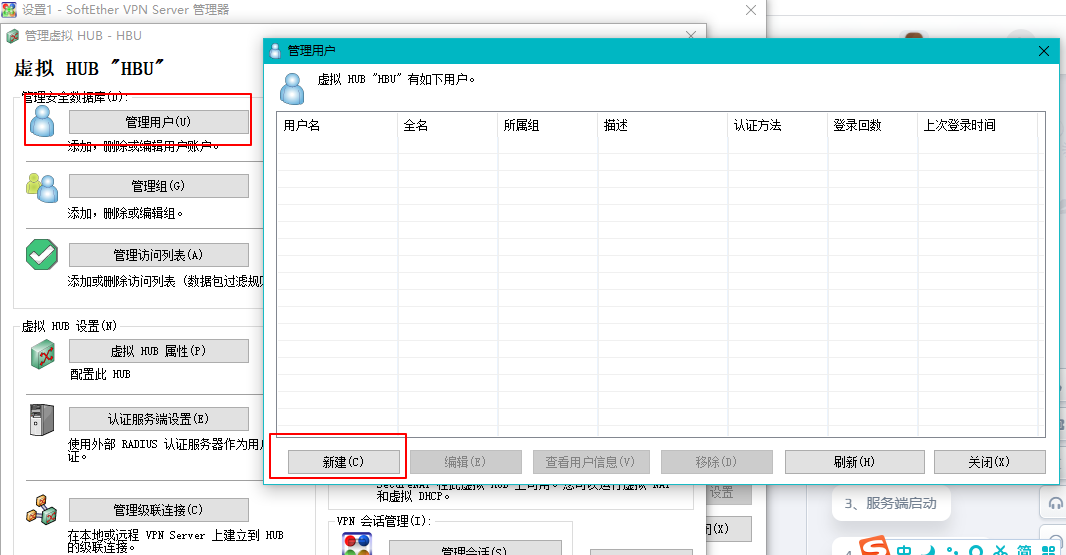
Task: Click the SoftEther VPN Server Manager title icon
Action: [9, 10]
